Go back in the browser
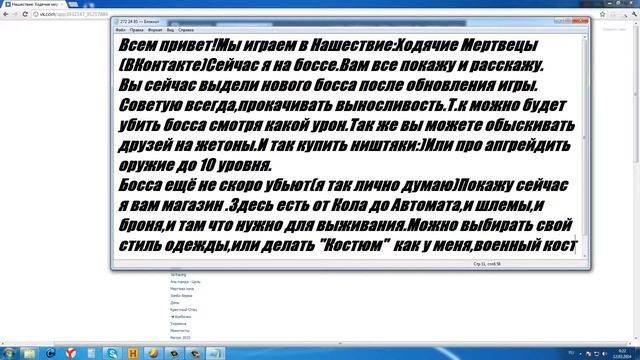 [x=6, y=14]
